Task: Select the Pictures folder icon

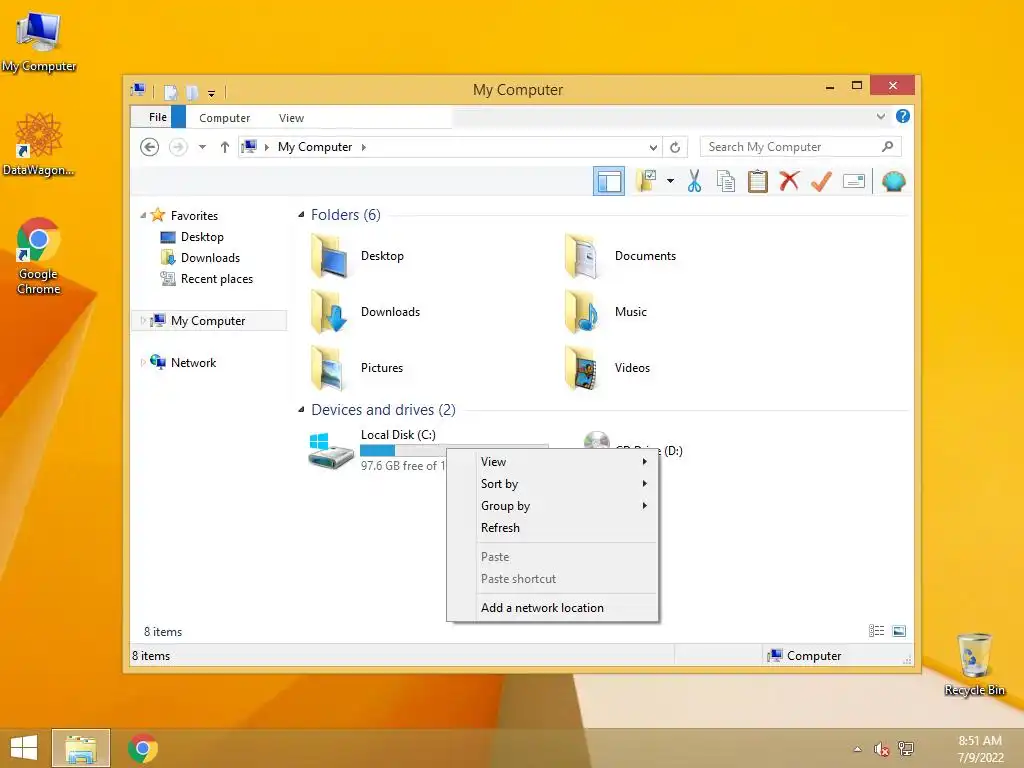Action: pyautogui.click(x=329, y=368)
